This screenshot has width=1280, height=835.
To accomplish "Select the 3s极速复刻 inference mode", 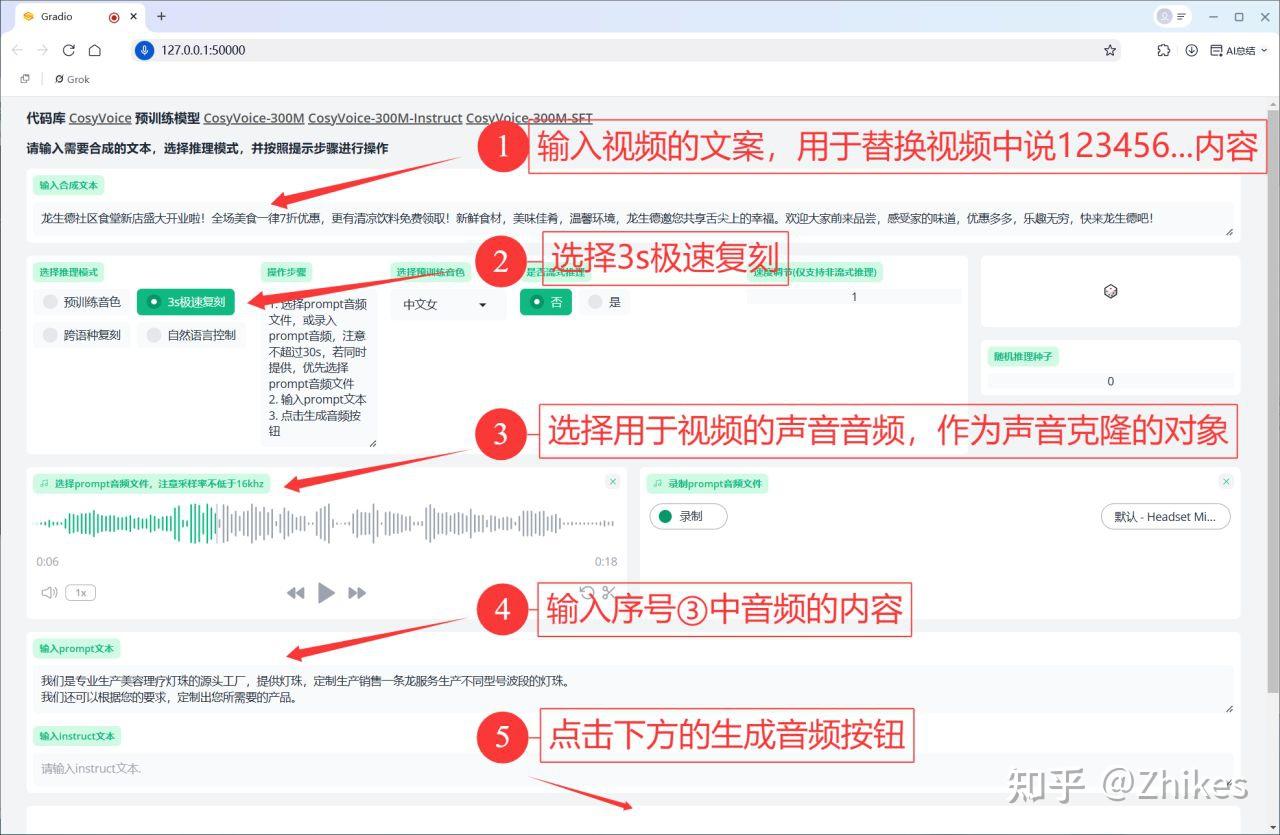I will point(186,302).
